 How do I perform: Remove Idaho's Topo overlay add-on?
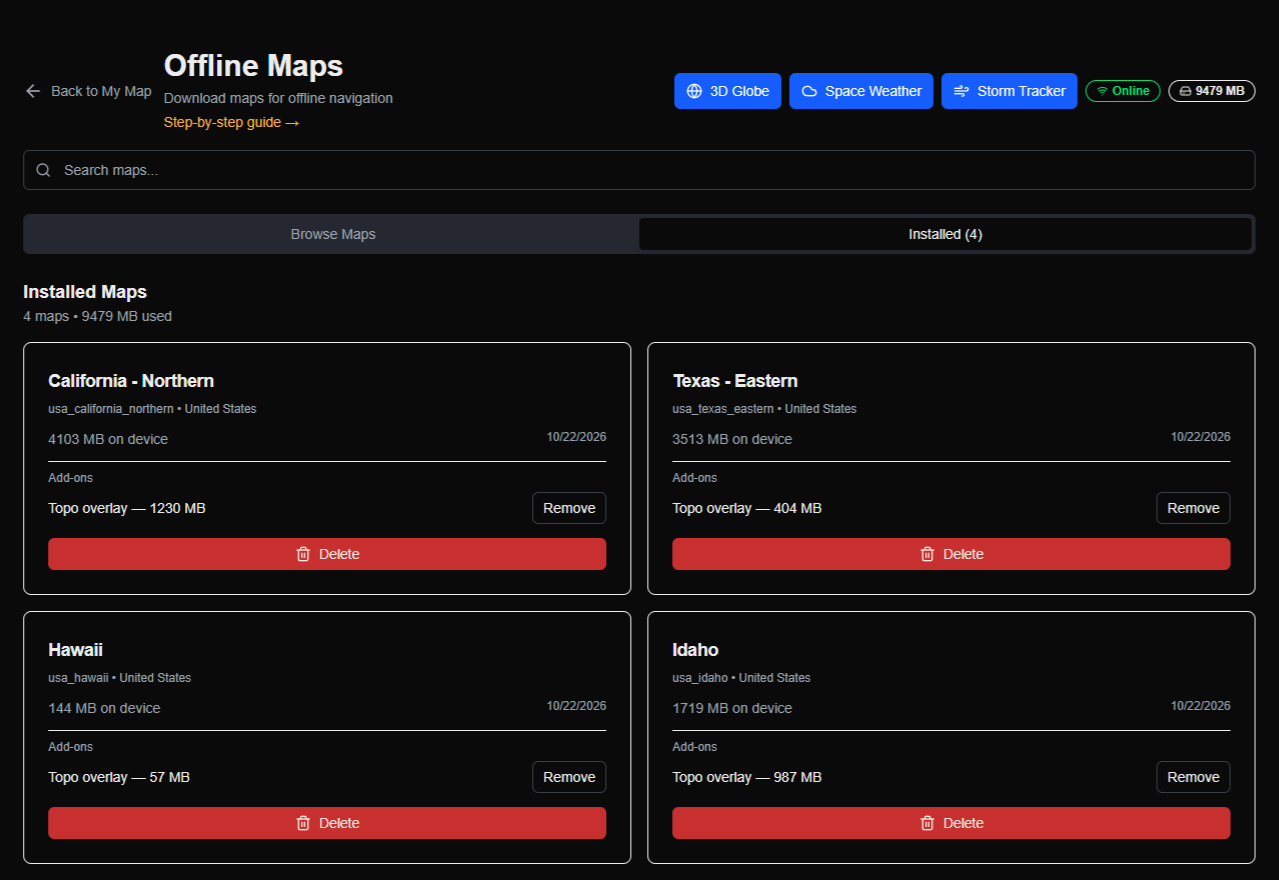(x=1193, y=777)
